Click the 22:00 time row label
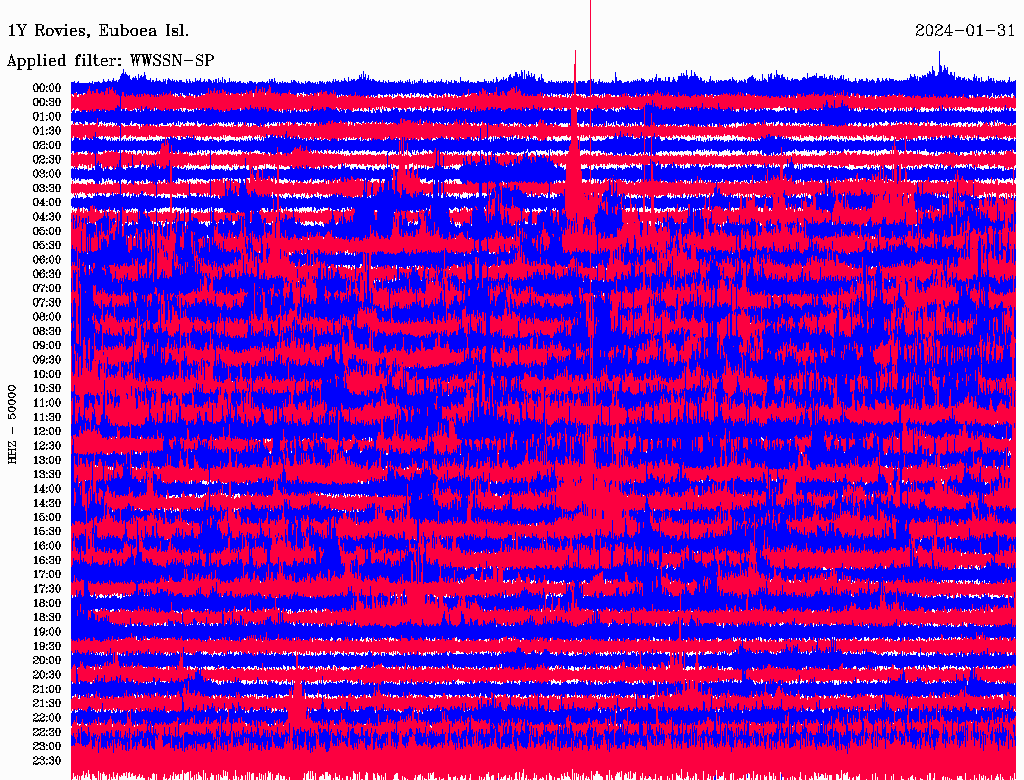Image resolution: width=1024 pixels, height=780 pixels. pos(47,718)
